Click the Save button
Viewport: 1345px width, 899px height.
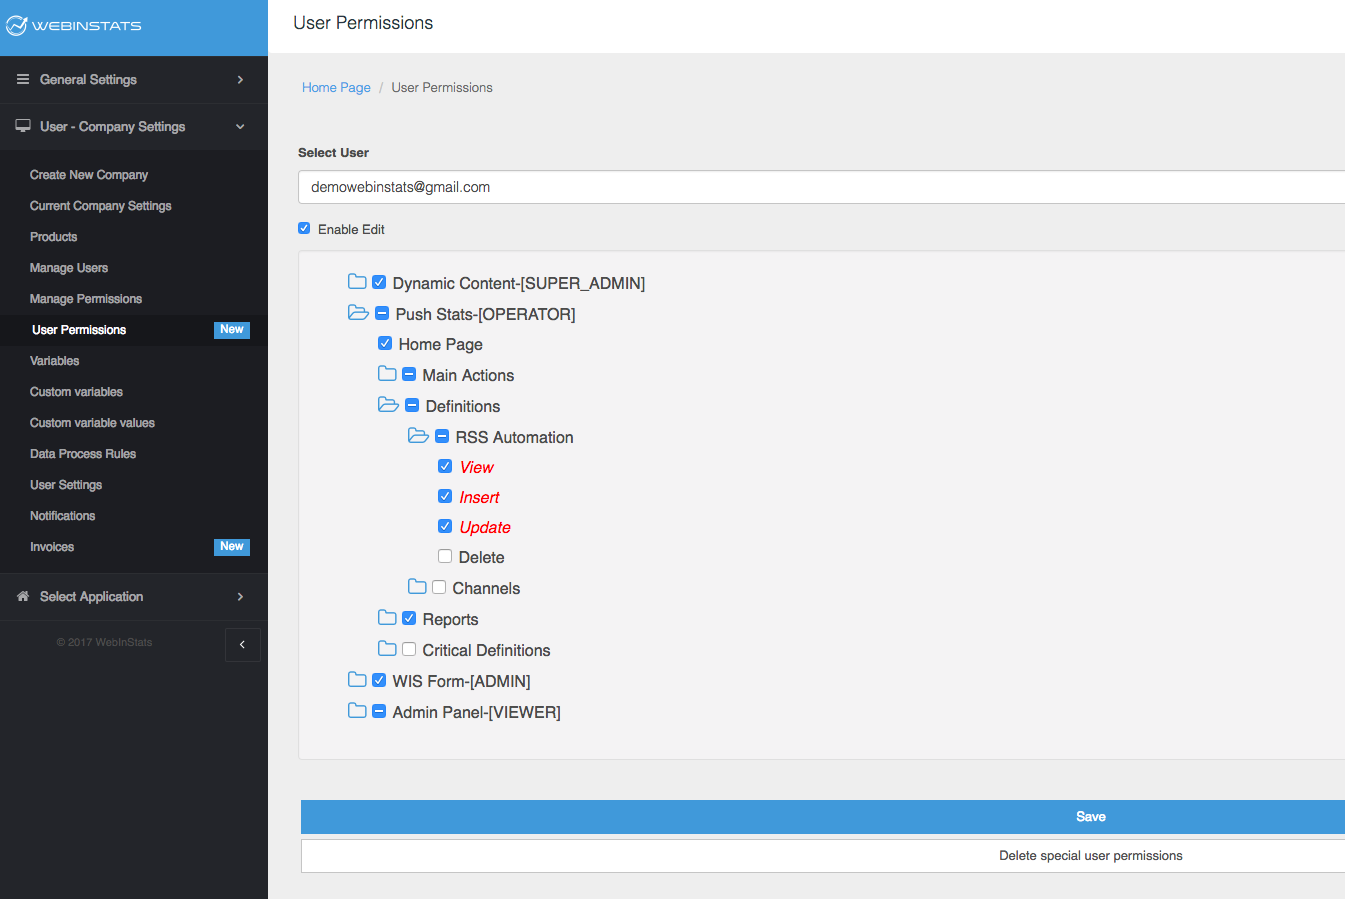[x=823, y=817]
